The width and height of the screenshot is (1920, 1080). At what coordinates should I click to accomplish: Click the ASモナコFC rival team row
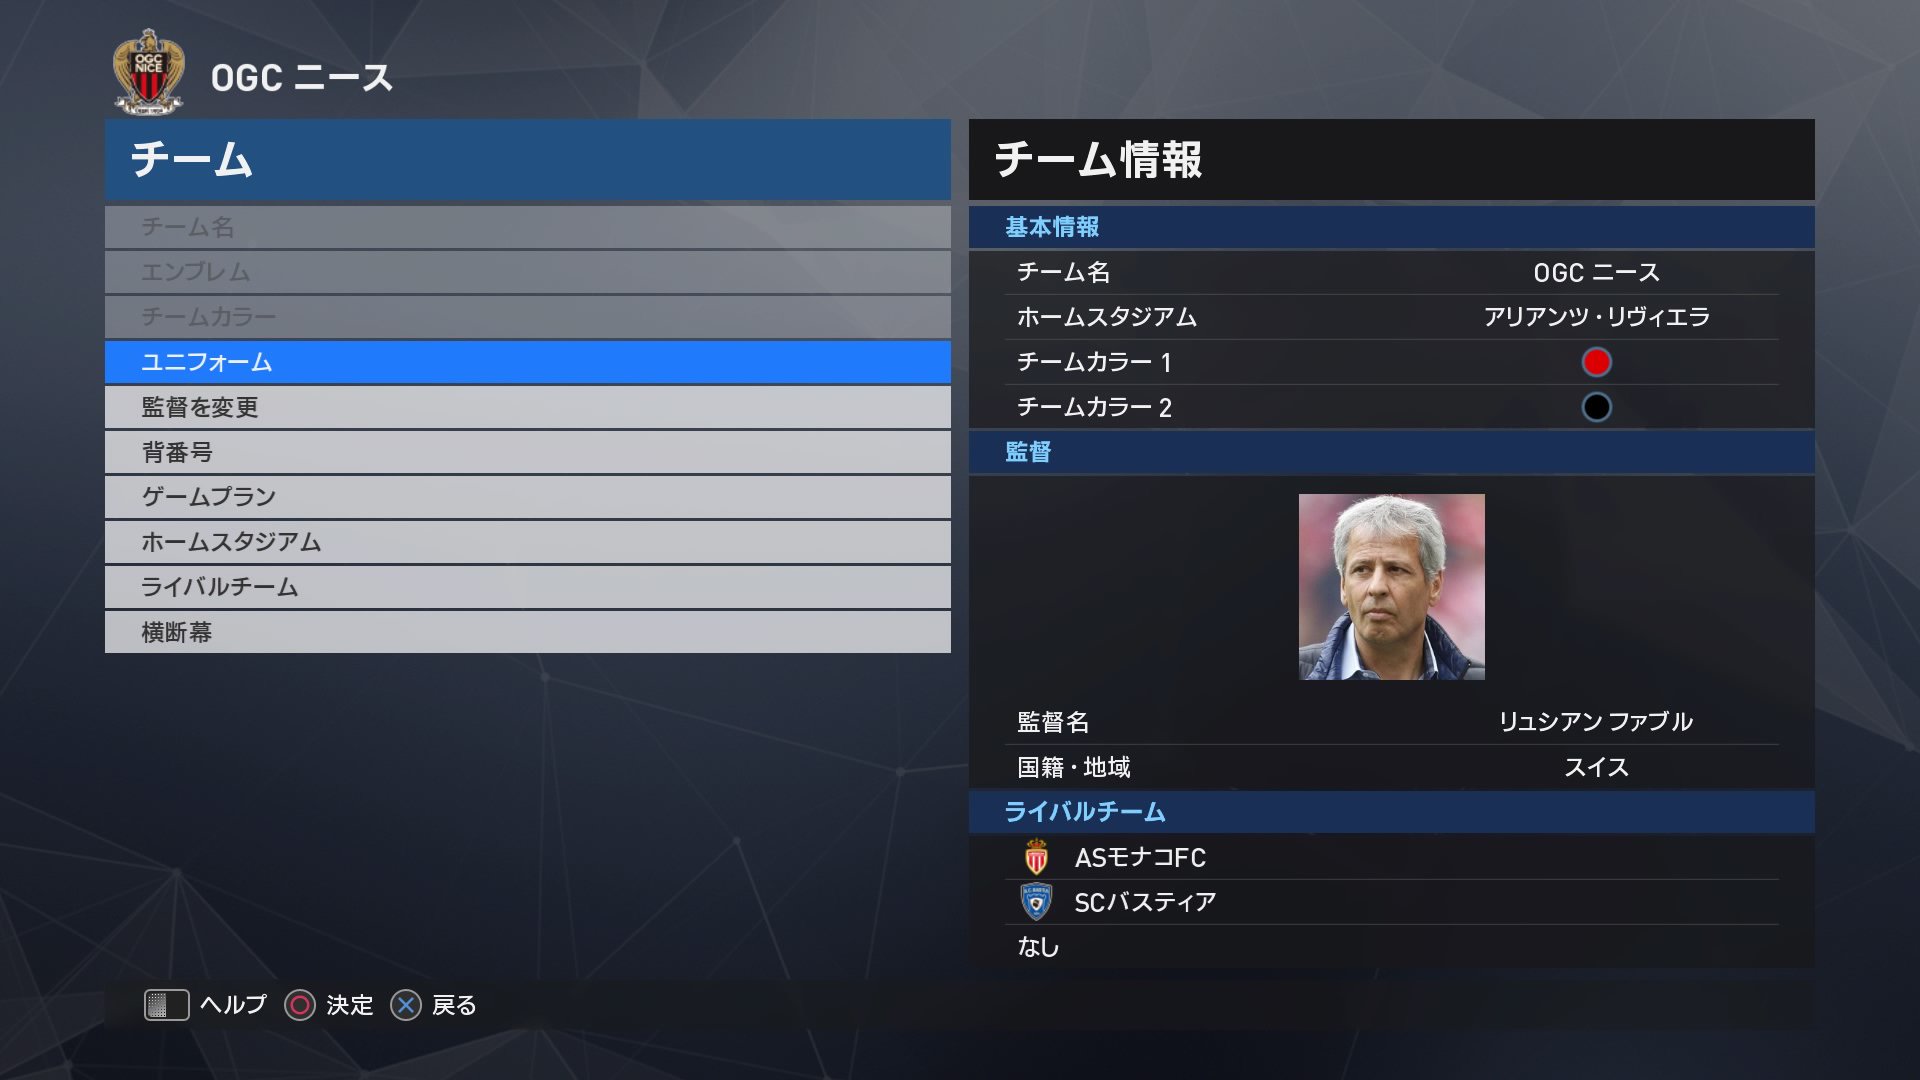click(1392, 857)
